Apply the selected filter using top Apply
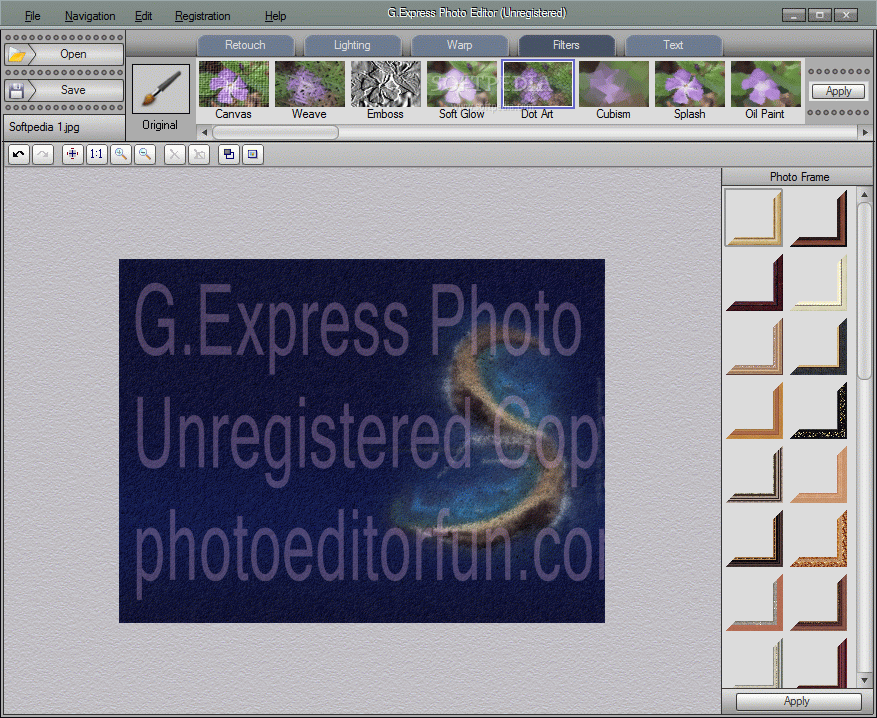 (838, 91)
